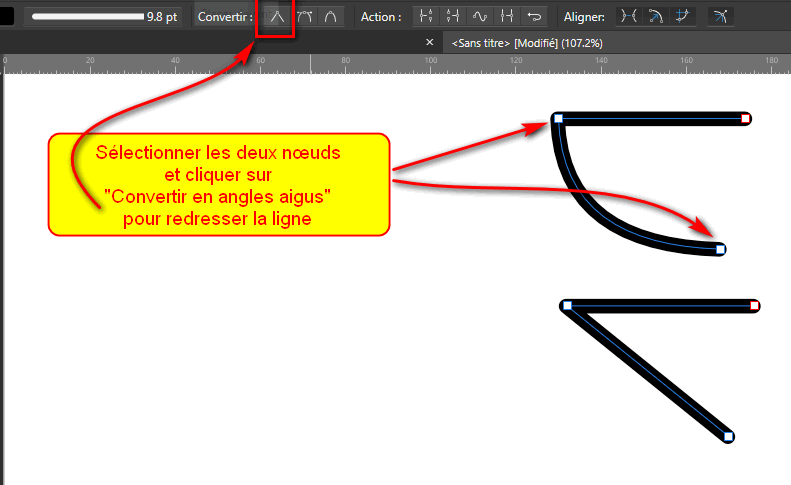Screen dimensions: 791x485
Task: Toggle snap all selected nodes when dragging
Action: [682, 17]
